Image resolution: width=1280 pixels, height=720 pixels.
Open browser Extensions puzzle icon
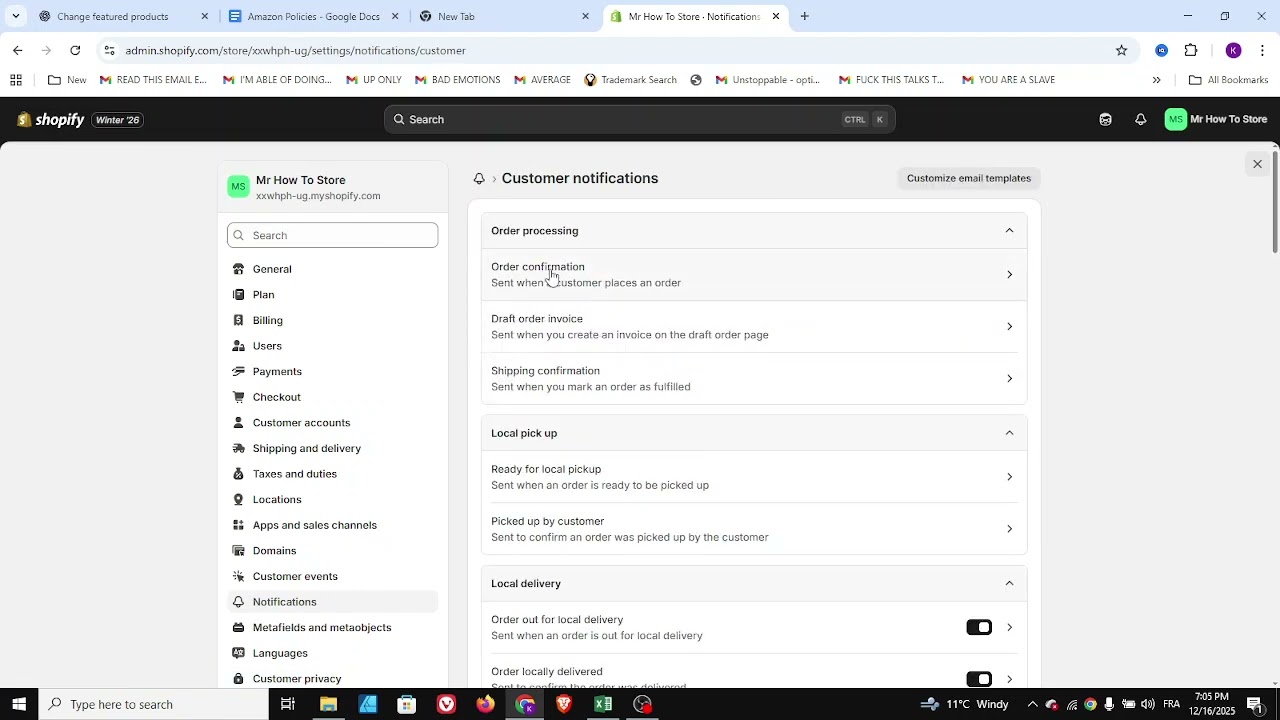click(x=1190, y=50)
